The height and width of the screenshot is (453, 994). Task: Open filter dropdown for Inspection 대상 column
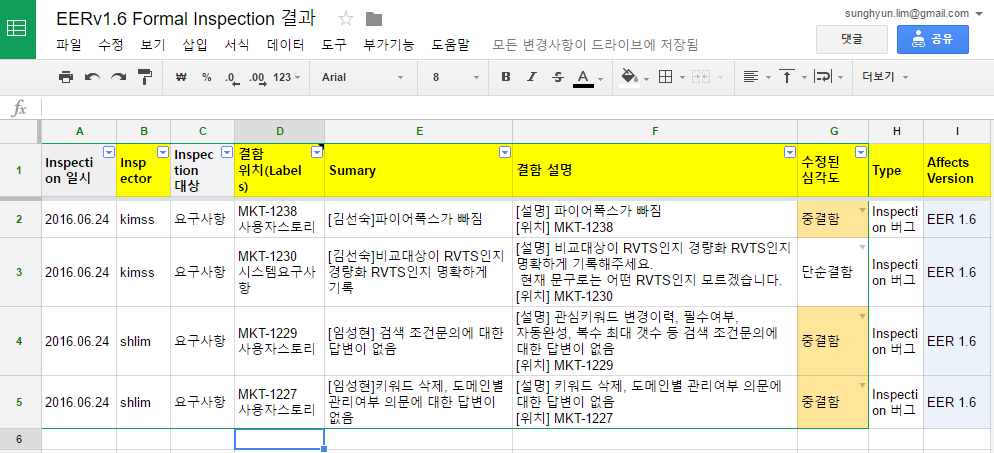point(227,151)
